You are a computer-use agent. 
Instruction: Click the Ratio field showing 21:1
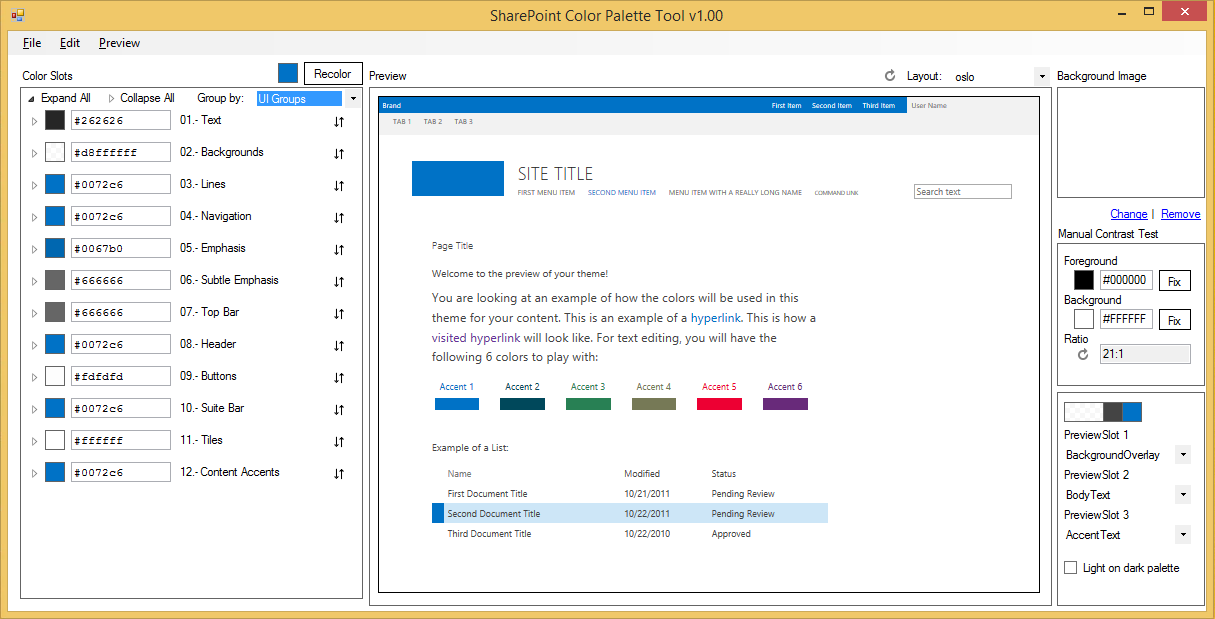(1145, 354)
